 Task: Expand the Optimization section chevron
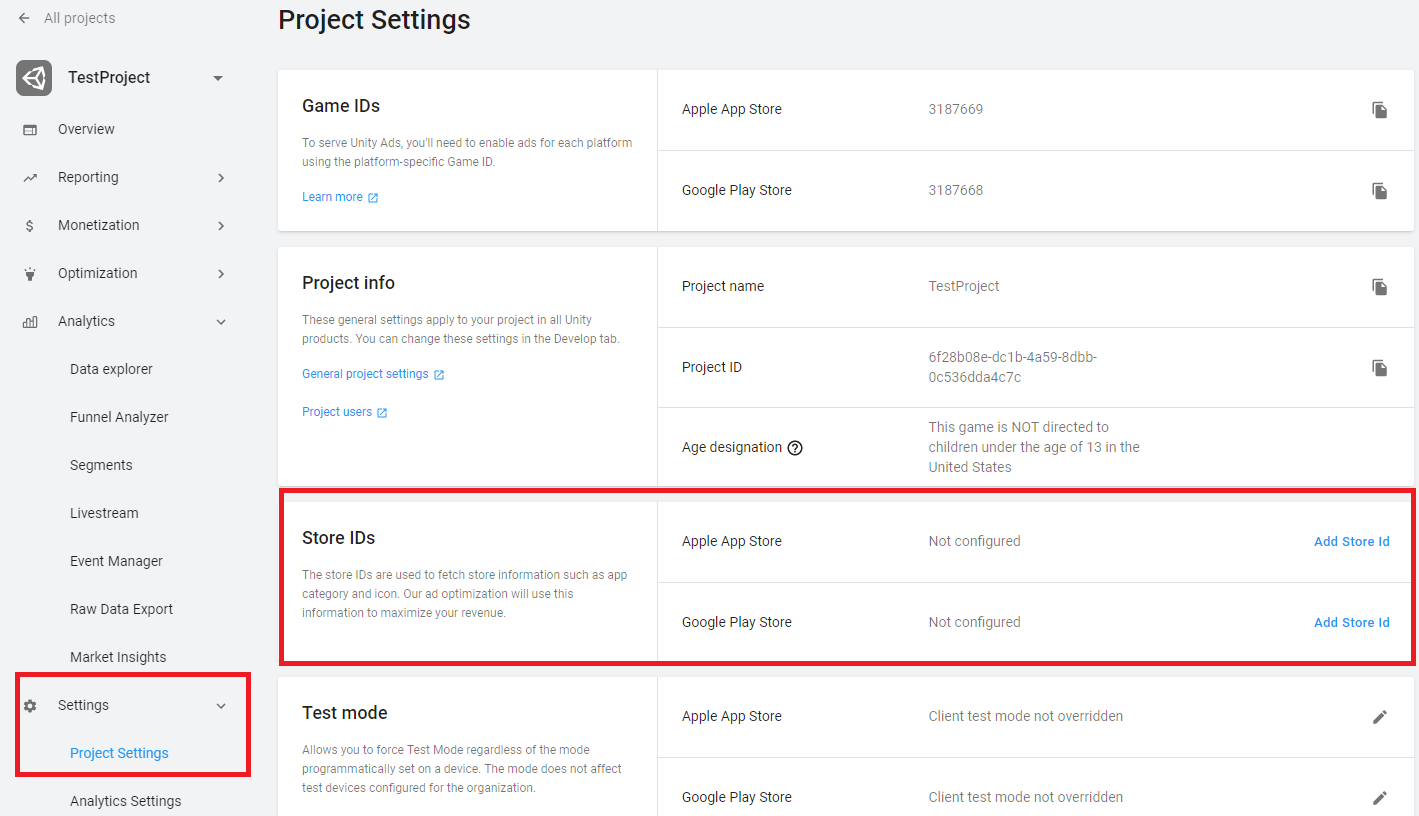tap(221, 273)
